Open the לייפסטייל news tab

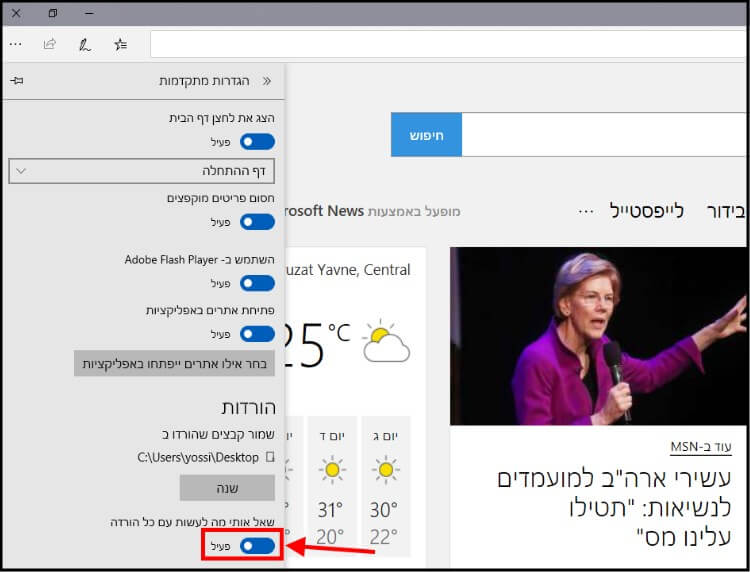tap(647, 211)
